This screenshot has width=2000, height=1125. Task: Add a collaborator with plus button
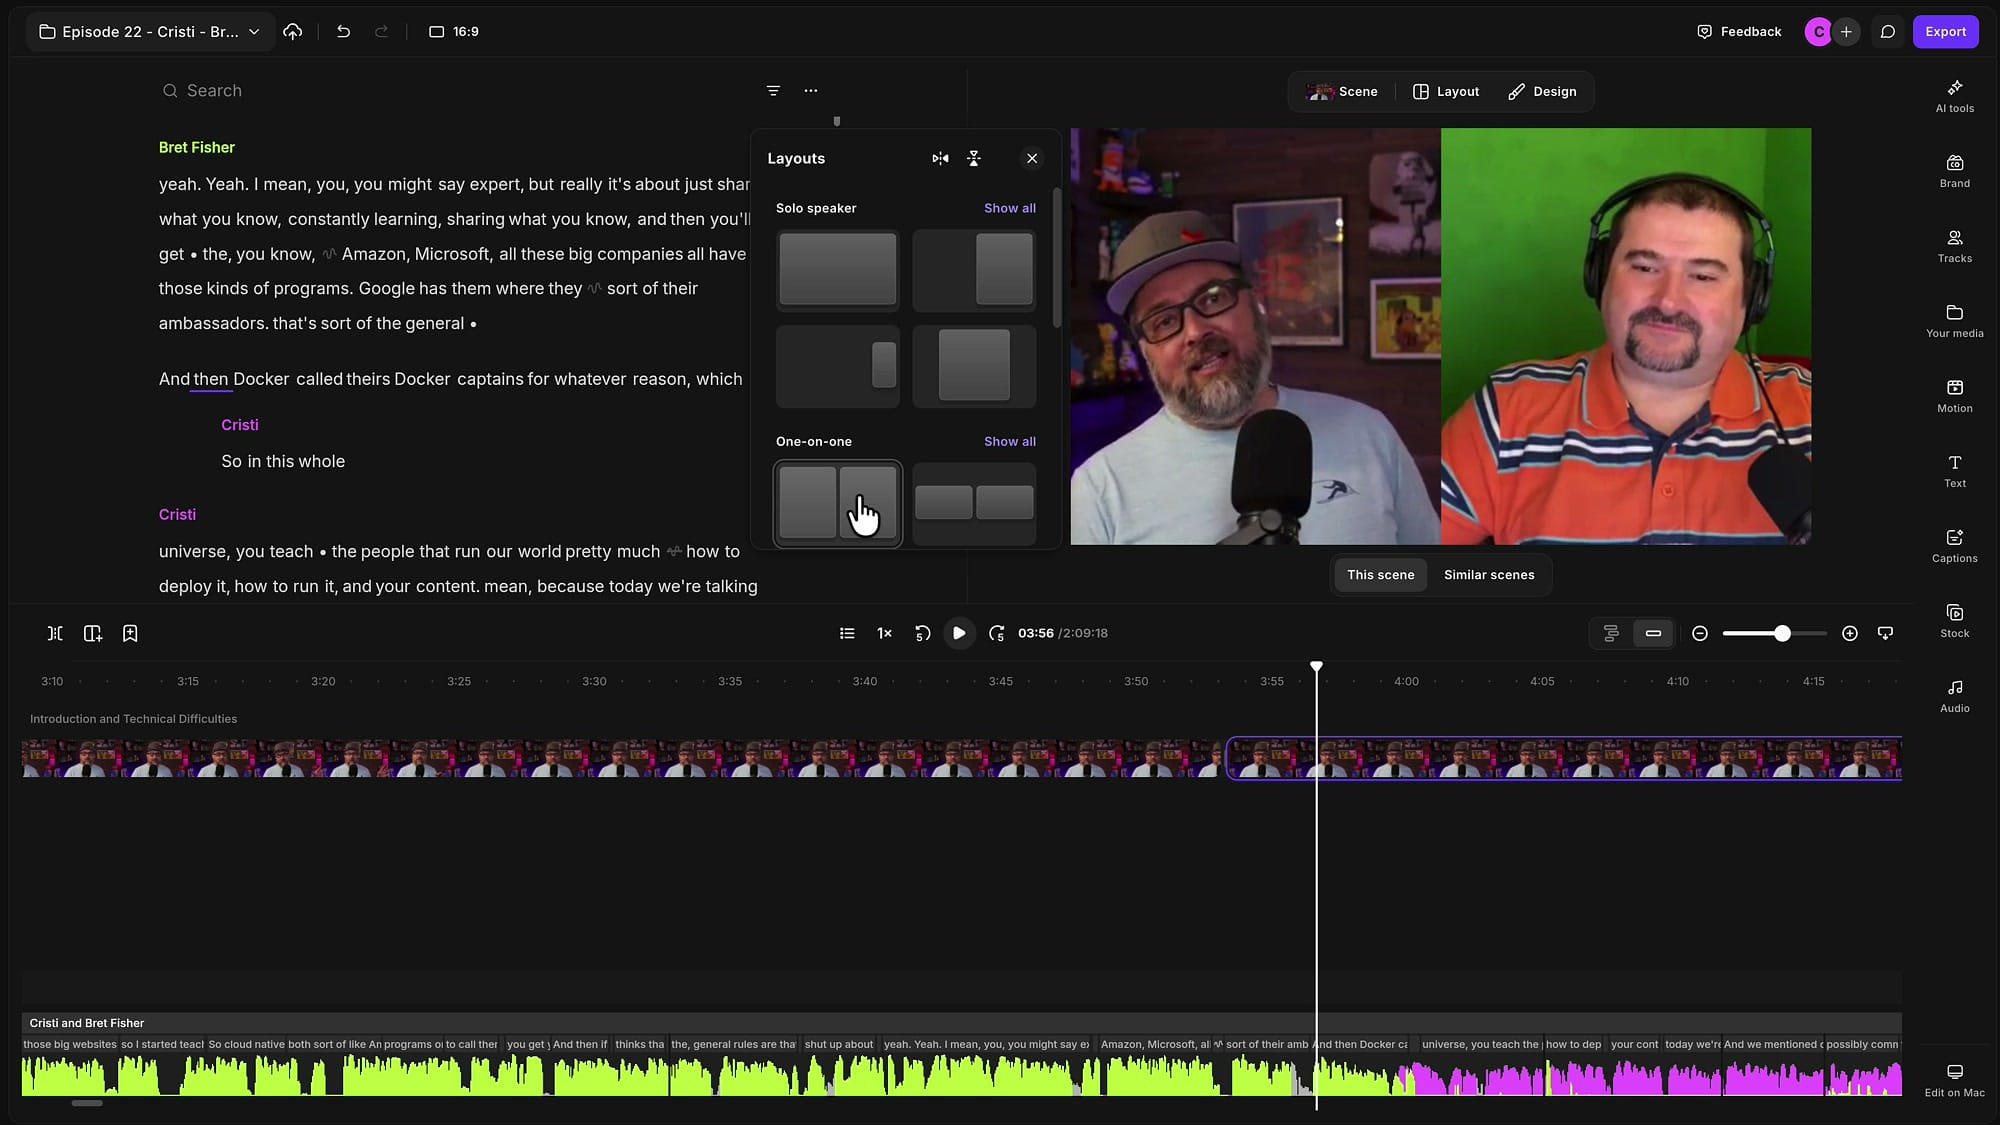(1846, 32)
